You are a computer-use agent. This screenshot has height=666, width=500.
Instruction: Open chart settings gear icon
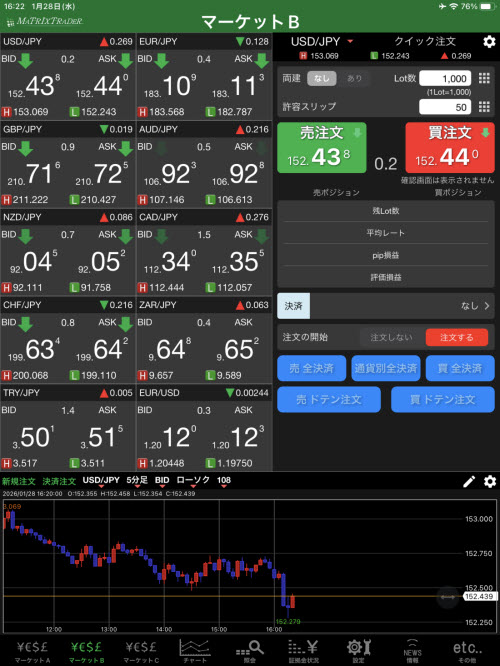pyautogui.click(x=490, y=482)
